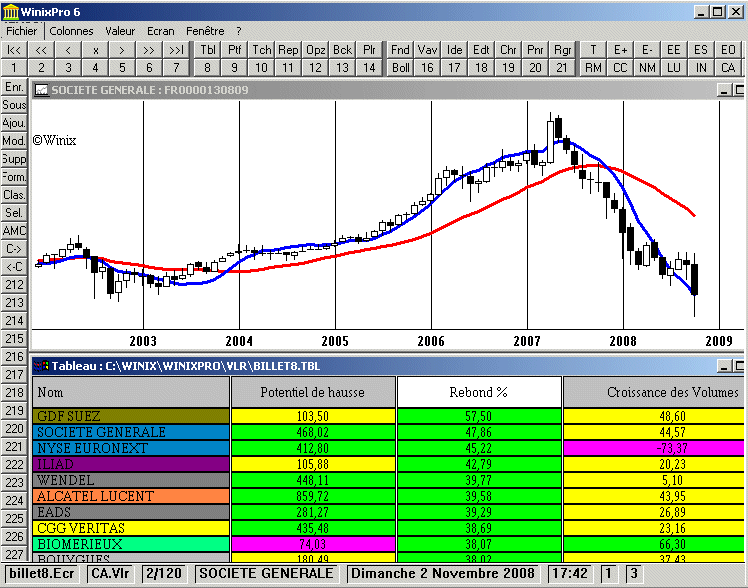Viewport: 748px width, 588px height.
Task: Click the Rep toolbar button
Action: (288, 50)
